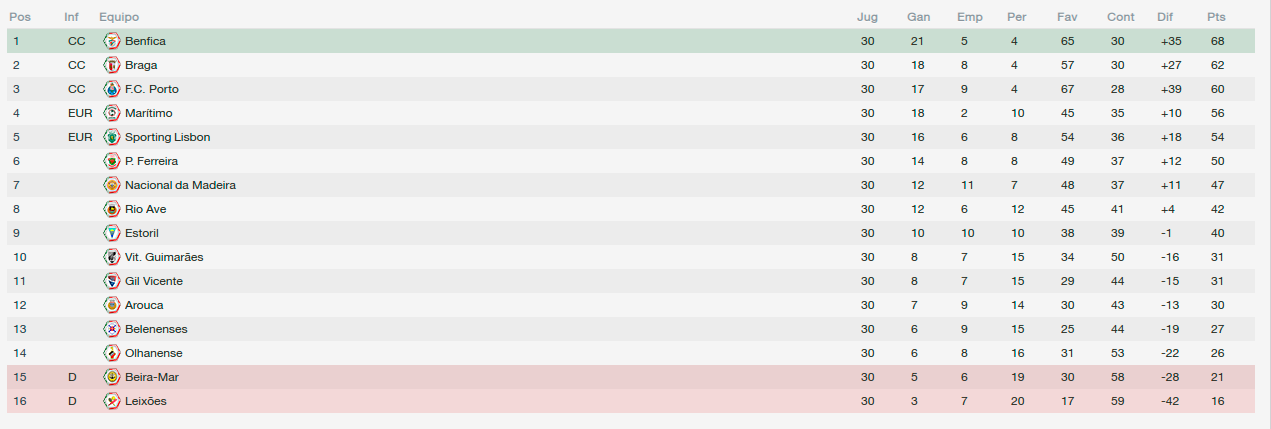Click the Rio Ave crest icon
Image resolution: width=1271 pixels, height=429 pixels.
coord(112,209)
